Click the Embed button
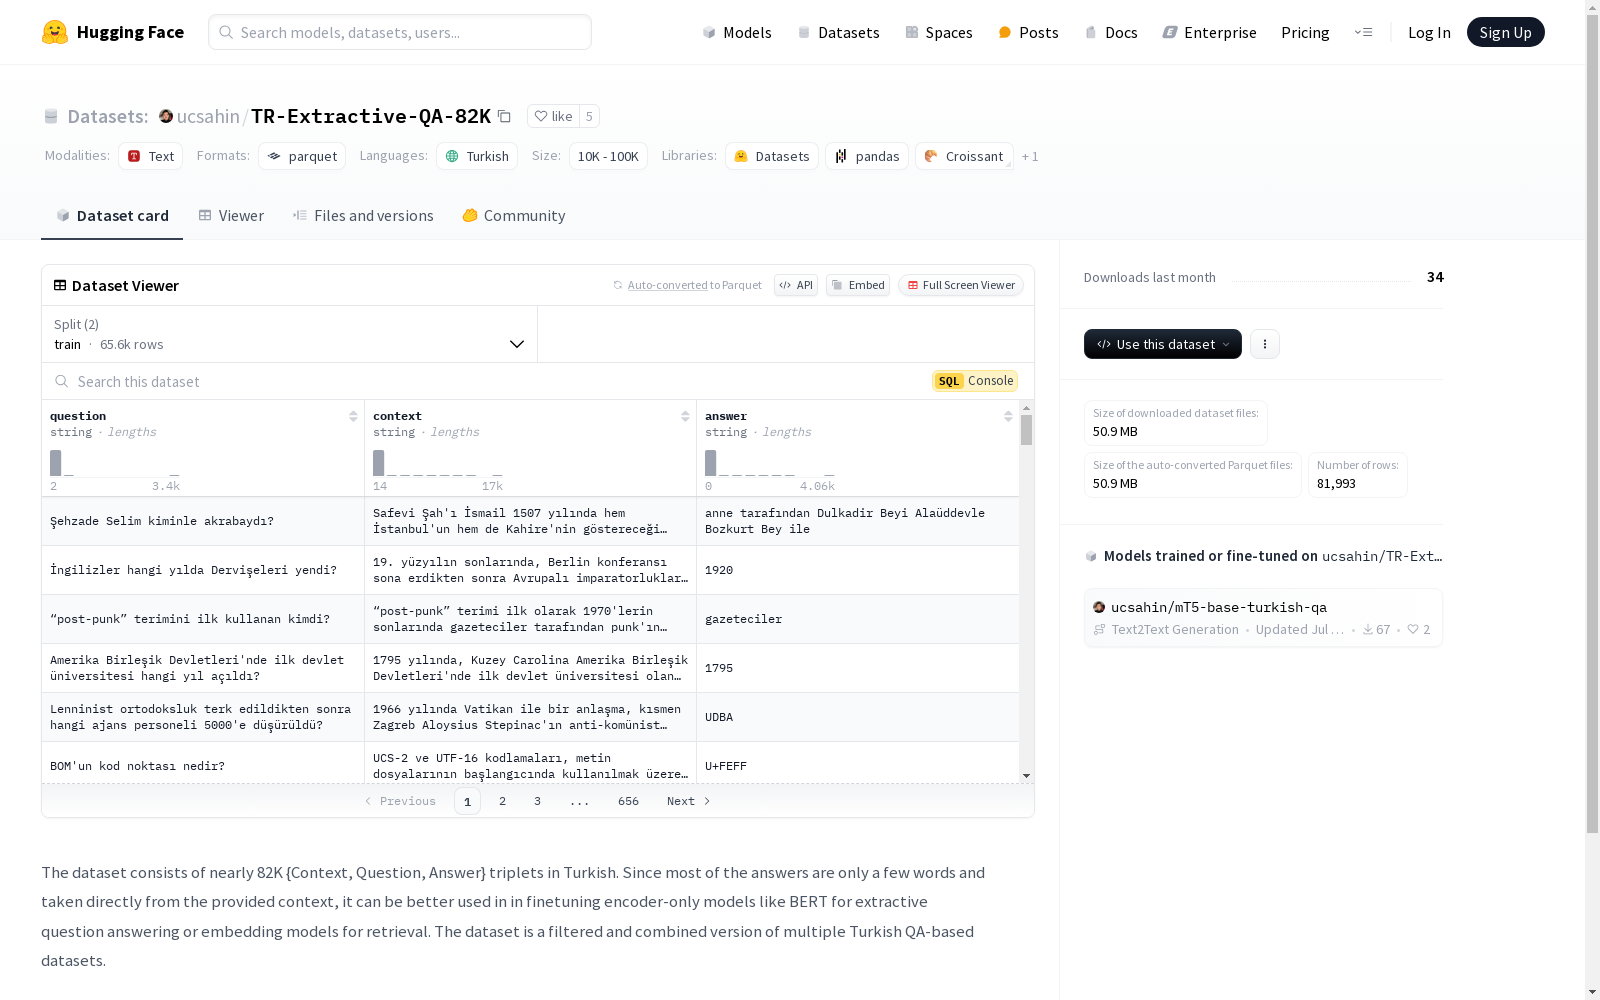The height and width of the screenshot is (1000, 1600). (x=858, y=285)
